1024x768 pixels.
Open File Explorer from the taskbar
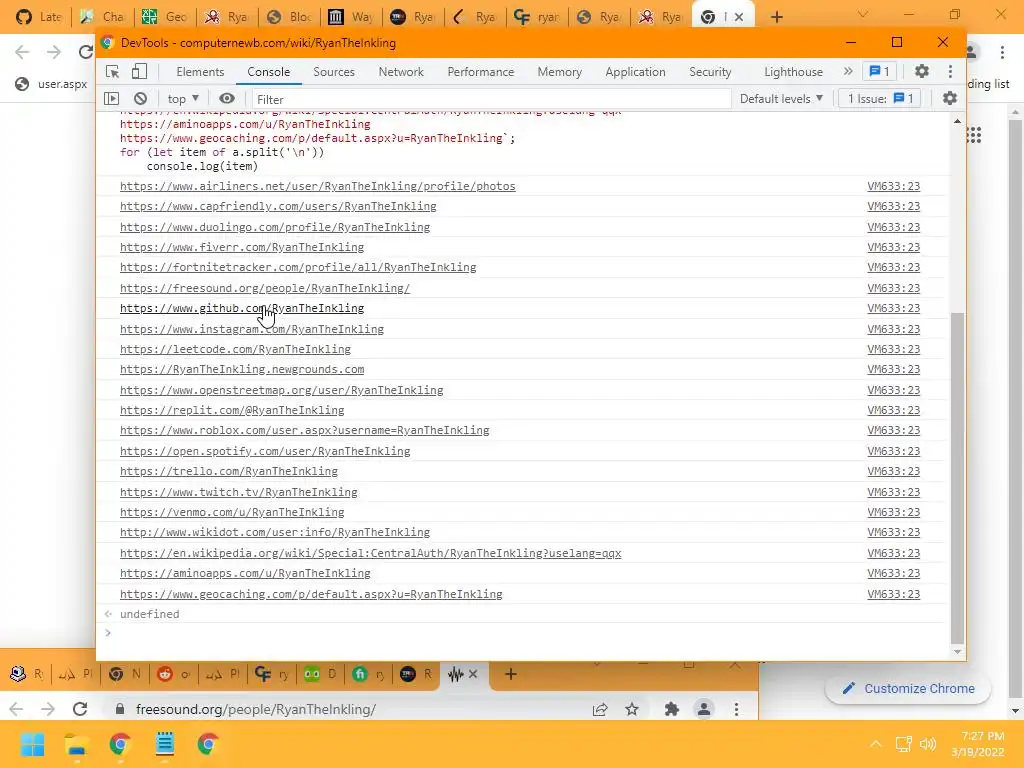[x=76, y=744]
